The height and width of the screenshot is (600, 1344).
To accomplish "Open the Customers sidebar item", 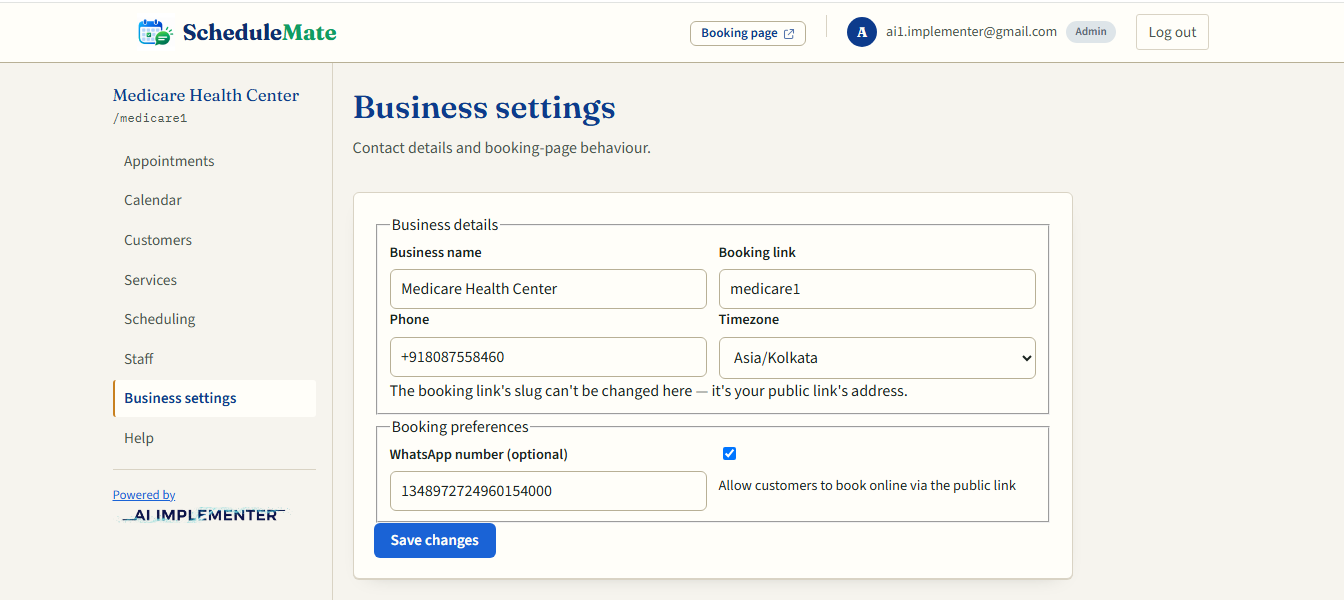I will 215,240.
